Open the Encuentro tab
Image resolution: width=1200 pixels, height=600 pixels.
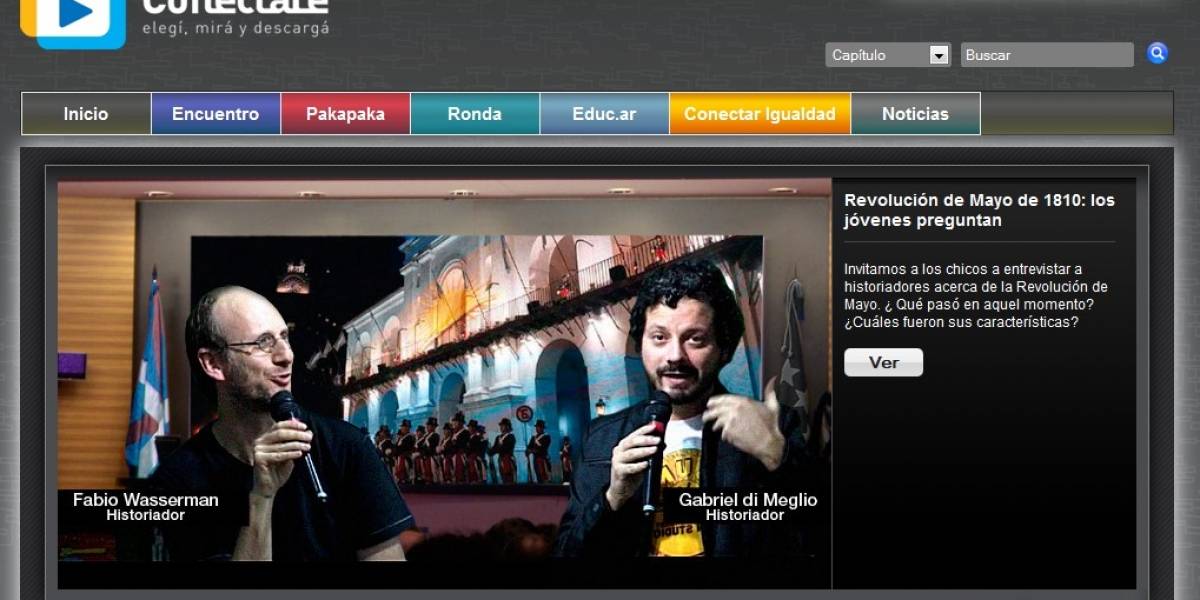point(216,114)
